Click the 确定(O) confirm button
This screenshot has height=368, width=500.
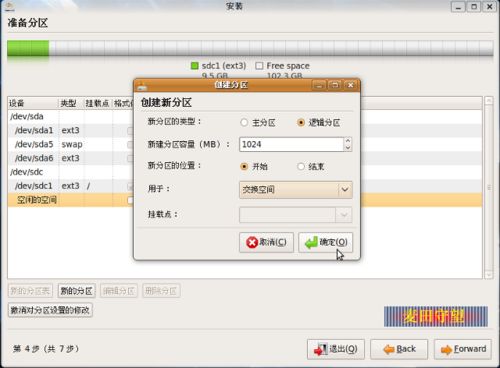click(x=325, y=242)
